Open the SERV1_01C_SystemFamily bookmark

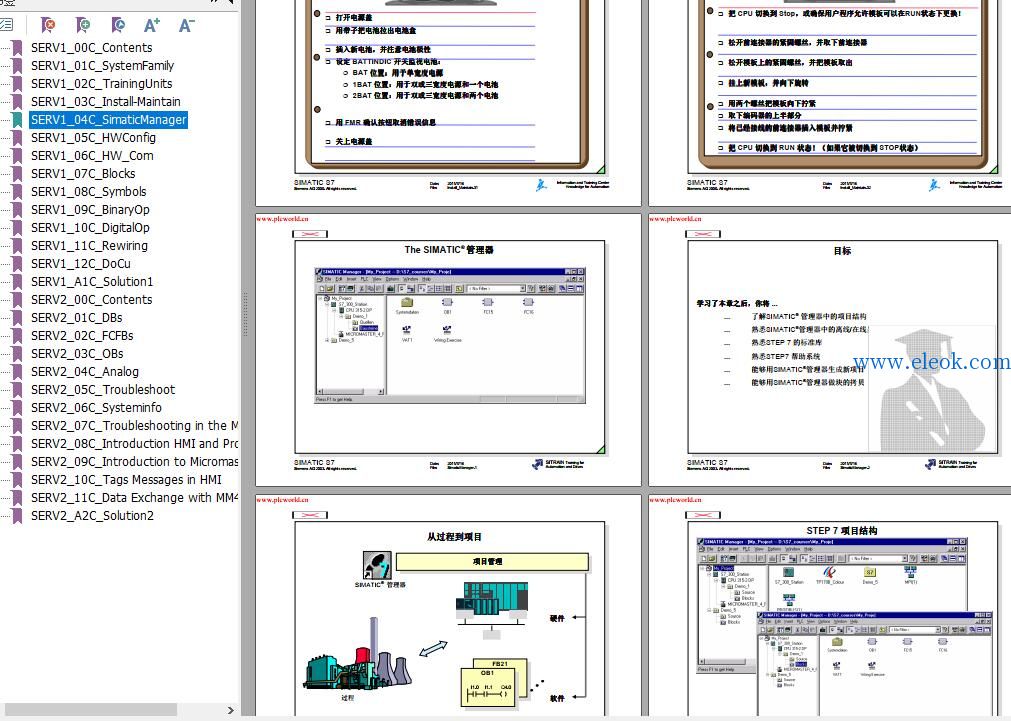coord(103,66)
